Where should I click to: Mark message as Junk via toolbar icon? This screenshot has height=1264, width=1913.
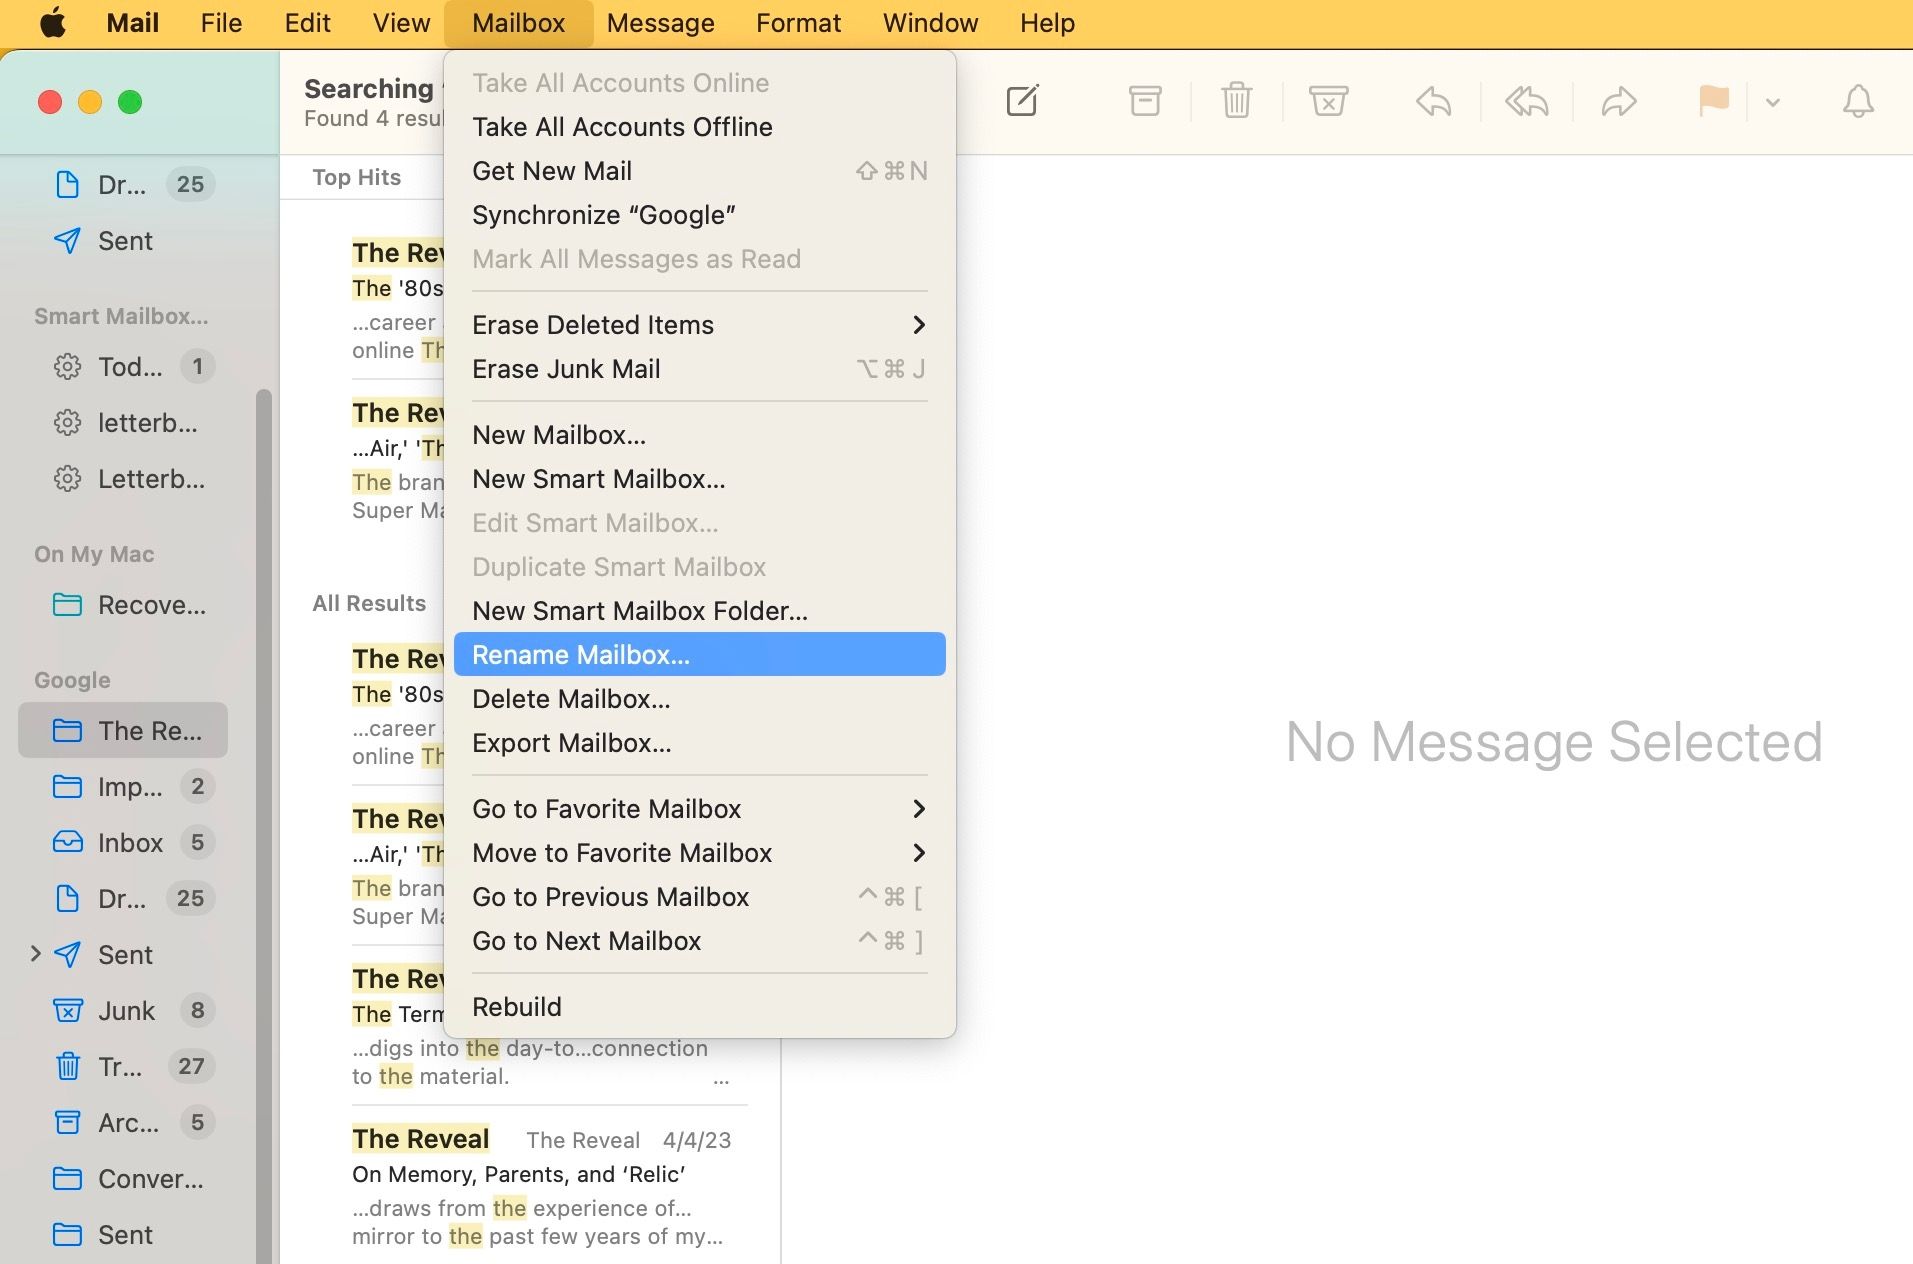(x=1327, y=100)
